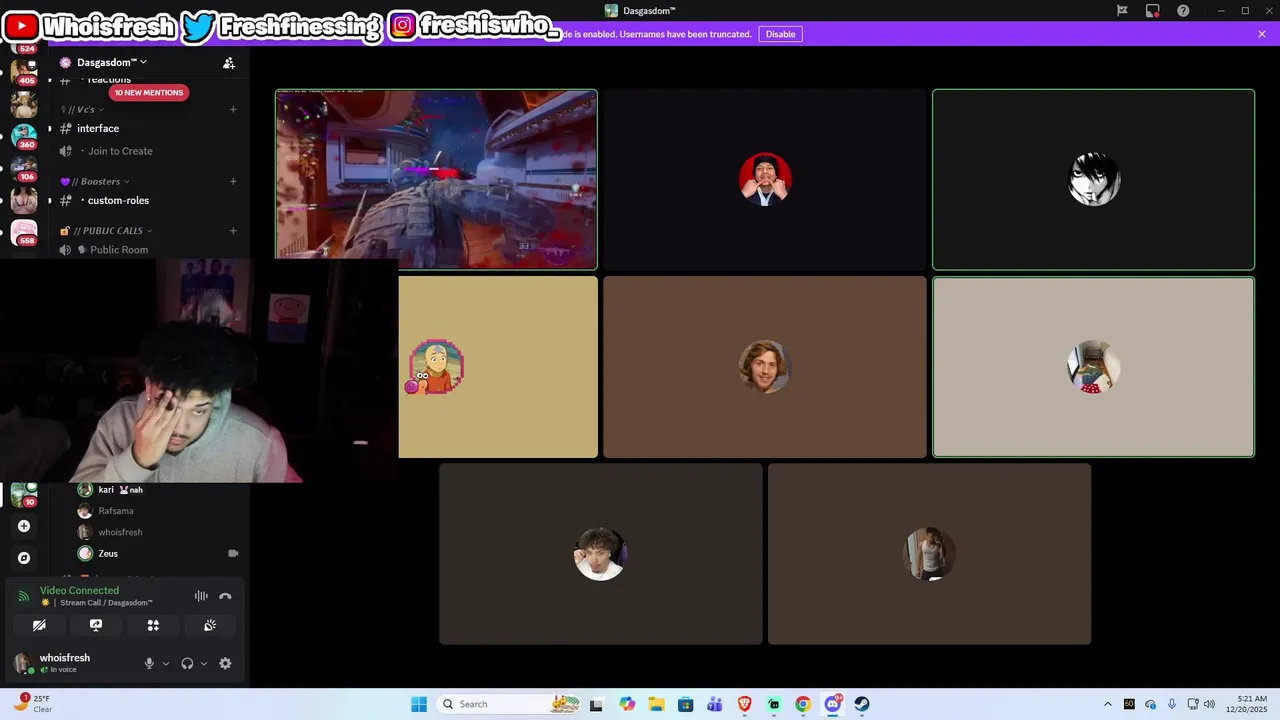Create channel in Vc's category
Viewport: 1280px width, 720px height.
[233, 109]
